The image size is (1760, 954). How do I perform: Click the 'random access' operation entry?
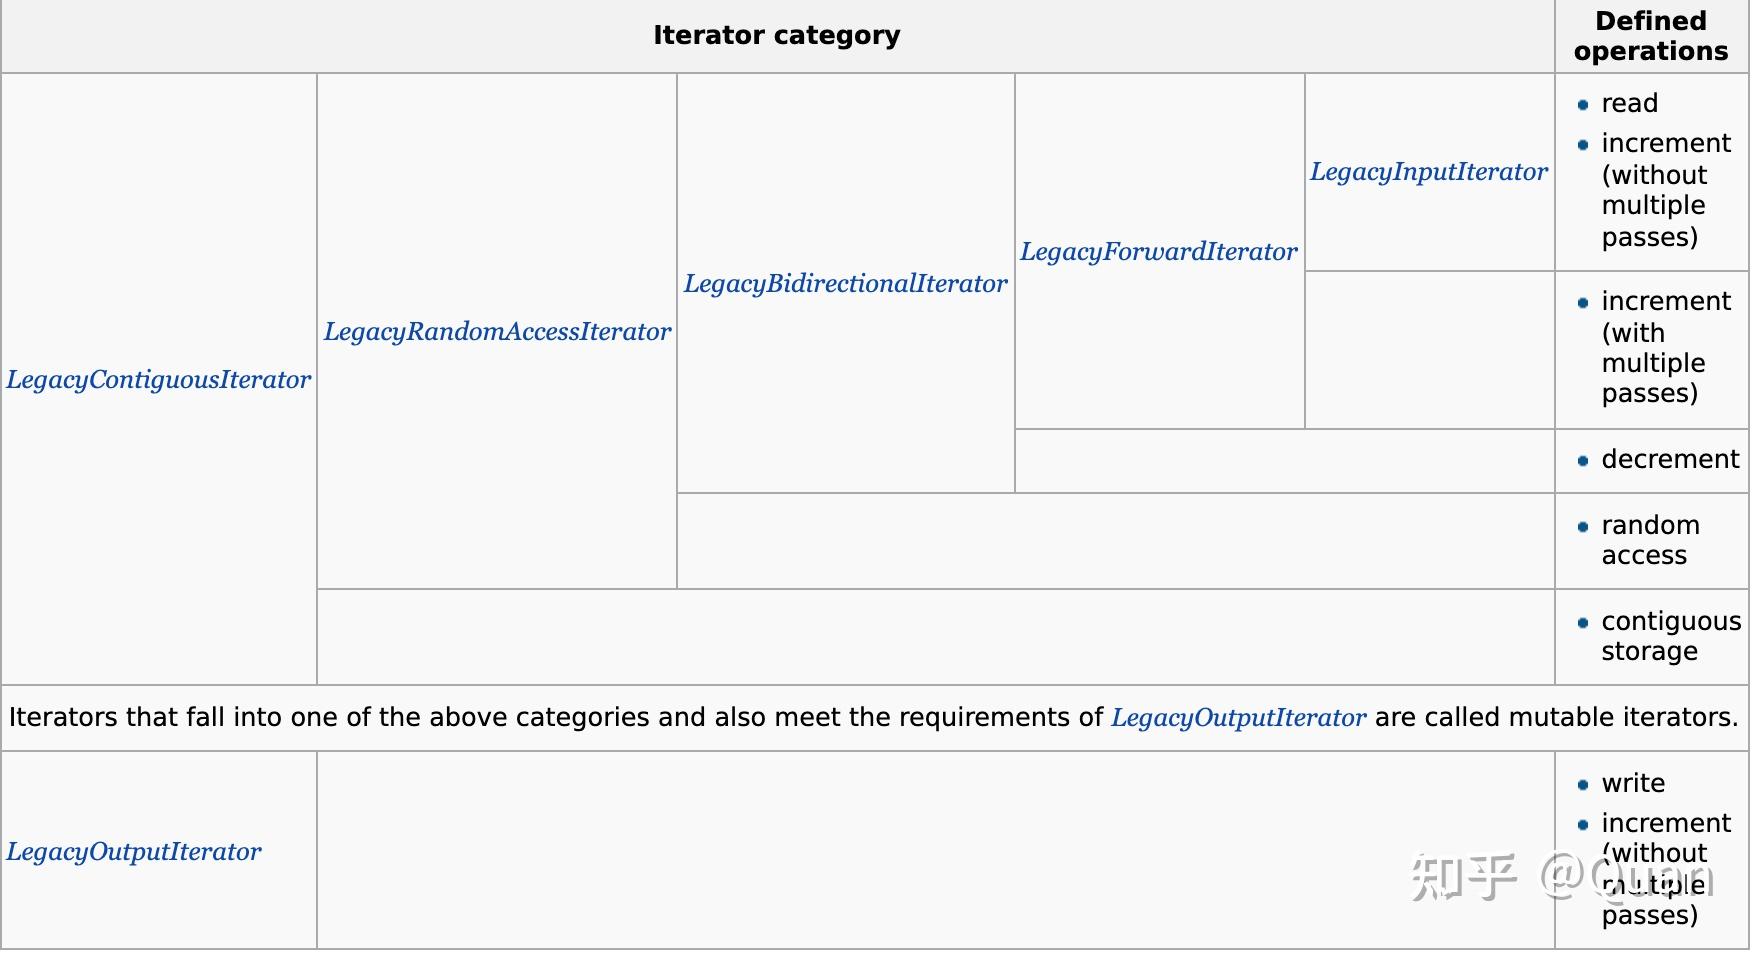coord(1651,540)
